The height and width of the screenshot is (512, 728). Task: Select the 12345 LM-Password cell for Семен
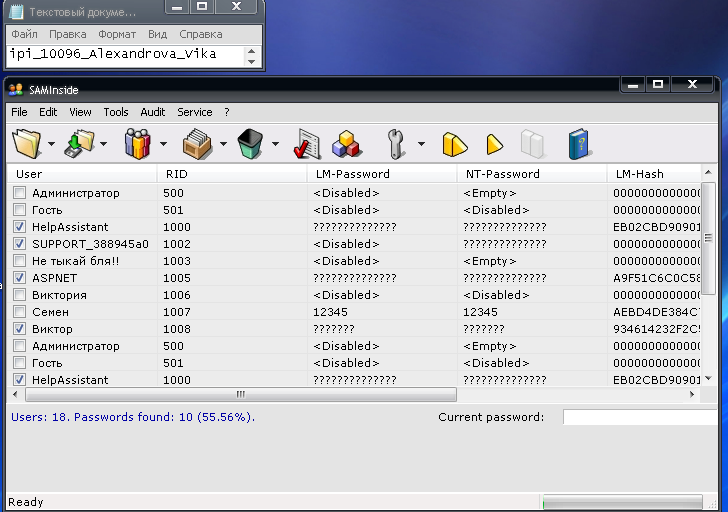tap(330, 312)
